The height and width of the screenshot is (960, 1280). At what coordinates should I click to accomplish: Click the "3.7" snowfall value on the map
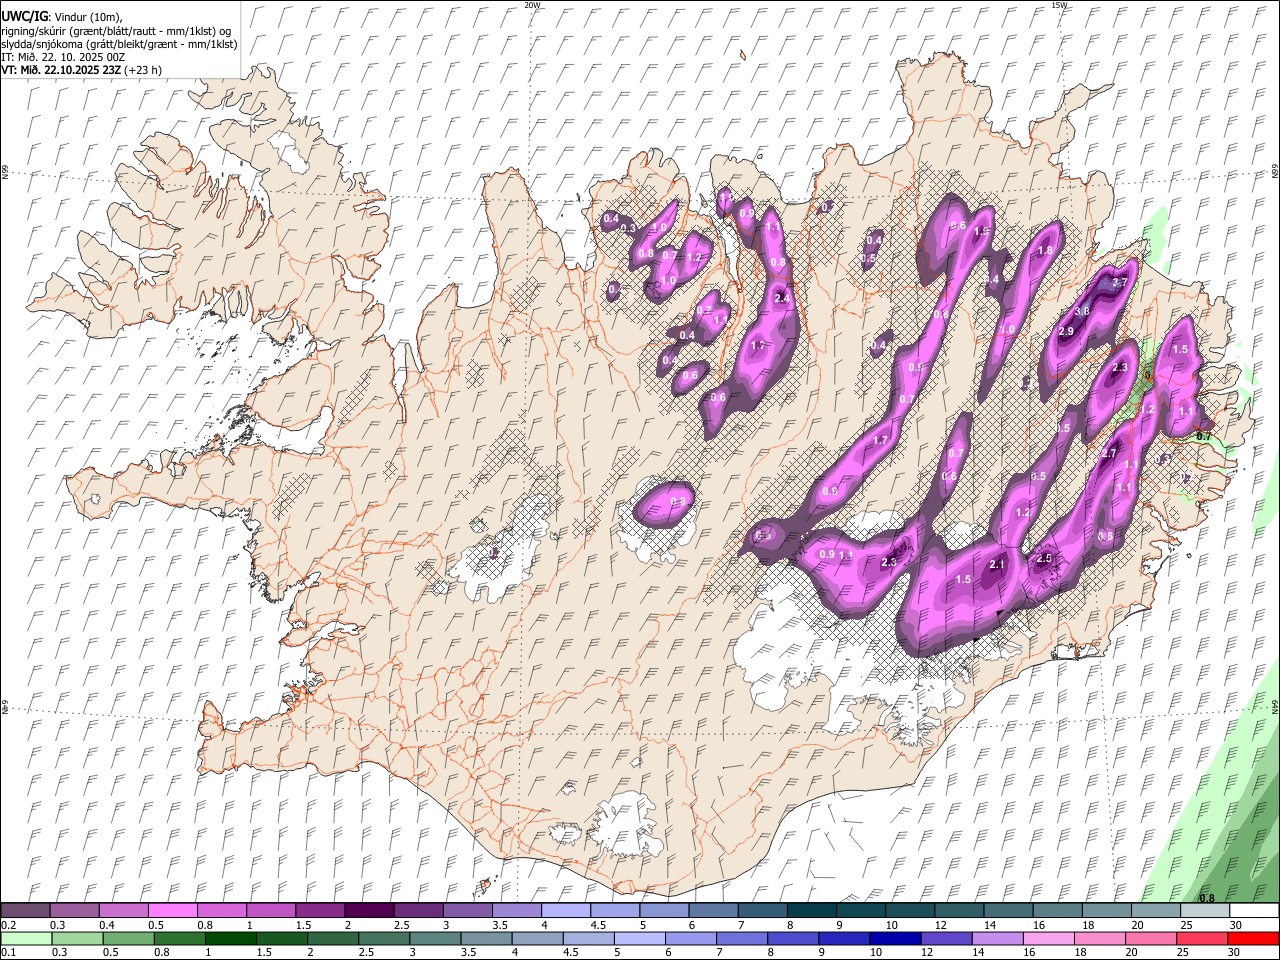point(1120,283)
